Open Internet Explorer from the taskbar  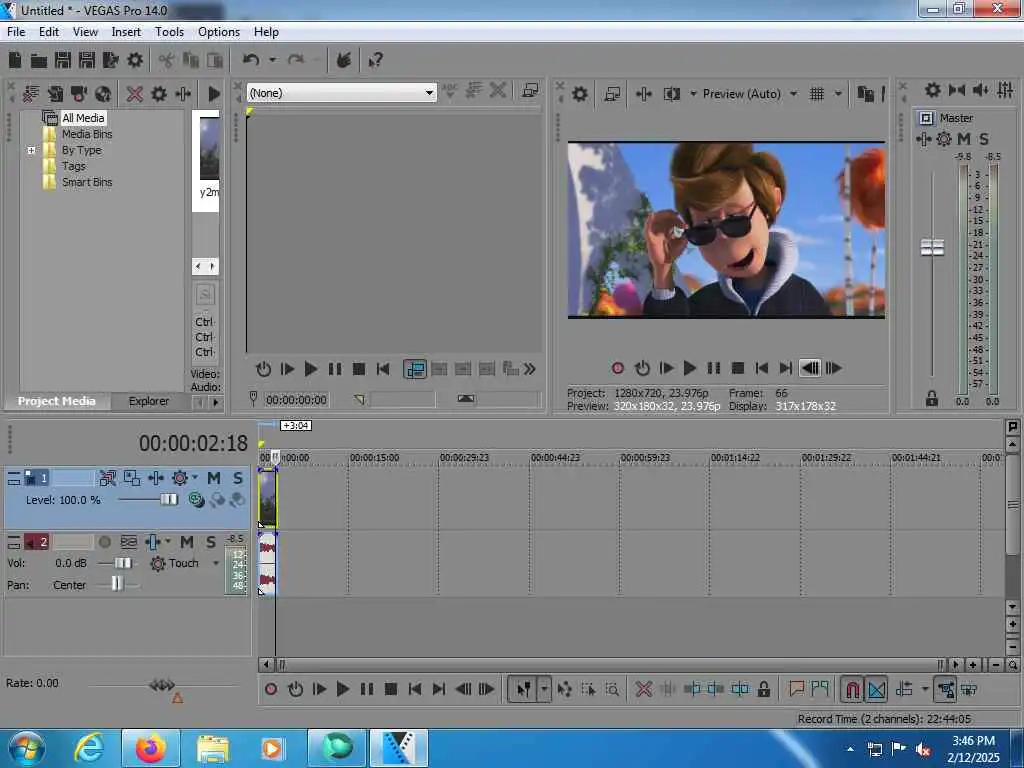pyautogui.click(x=89, y=748)
